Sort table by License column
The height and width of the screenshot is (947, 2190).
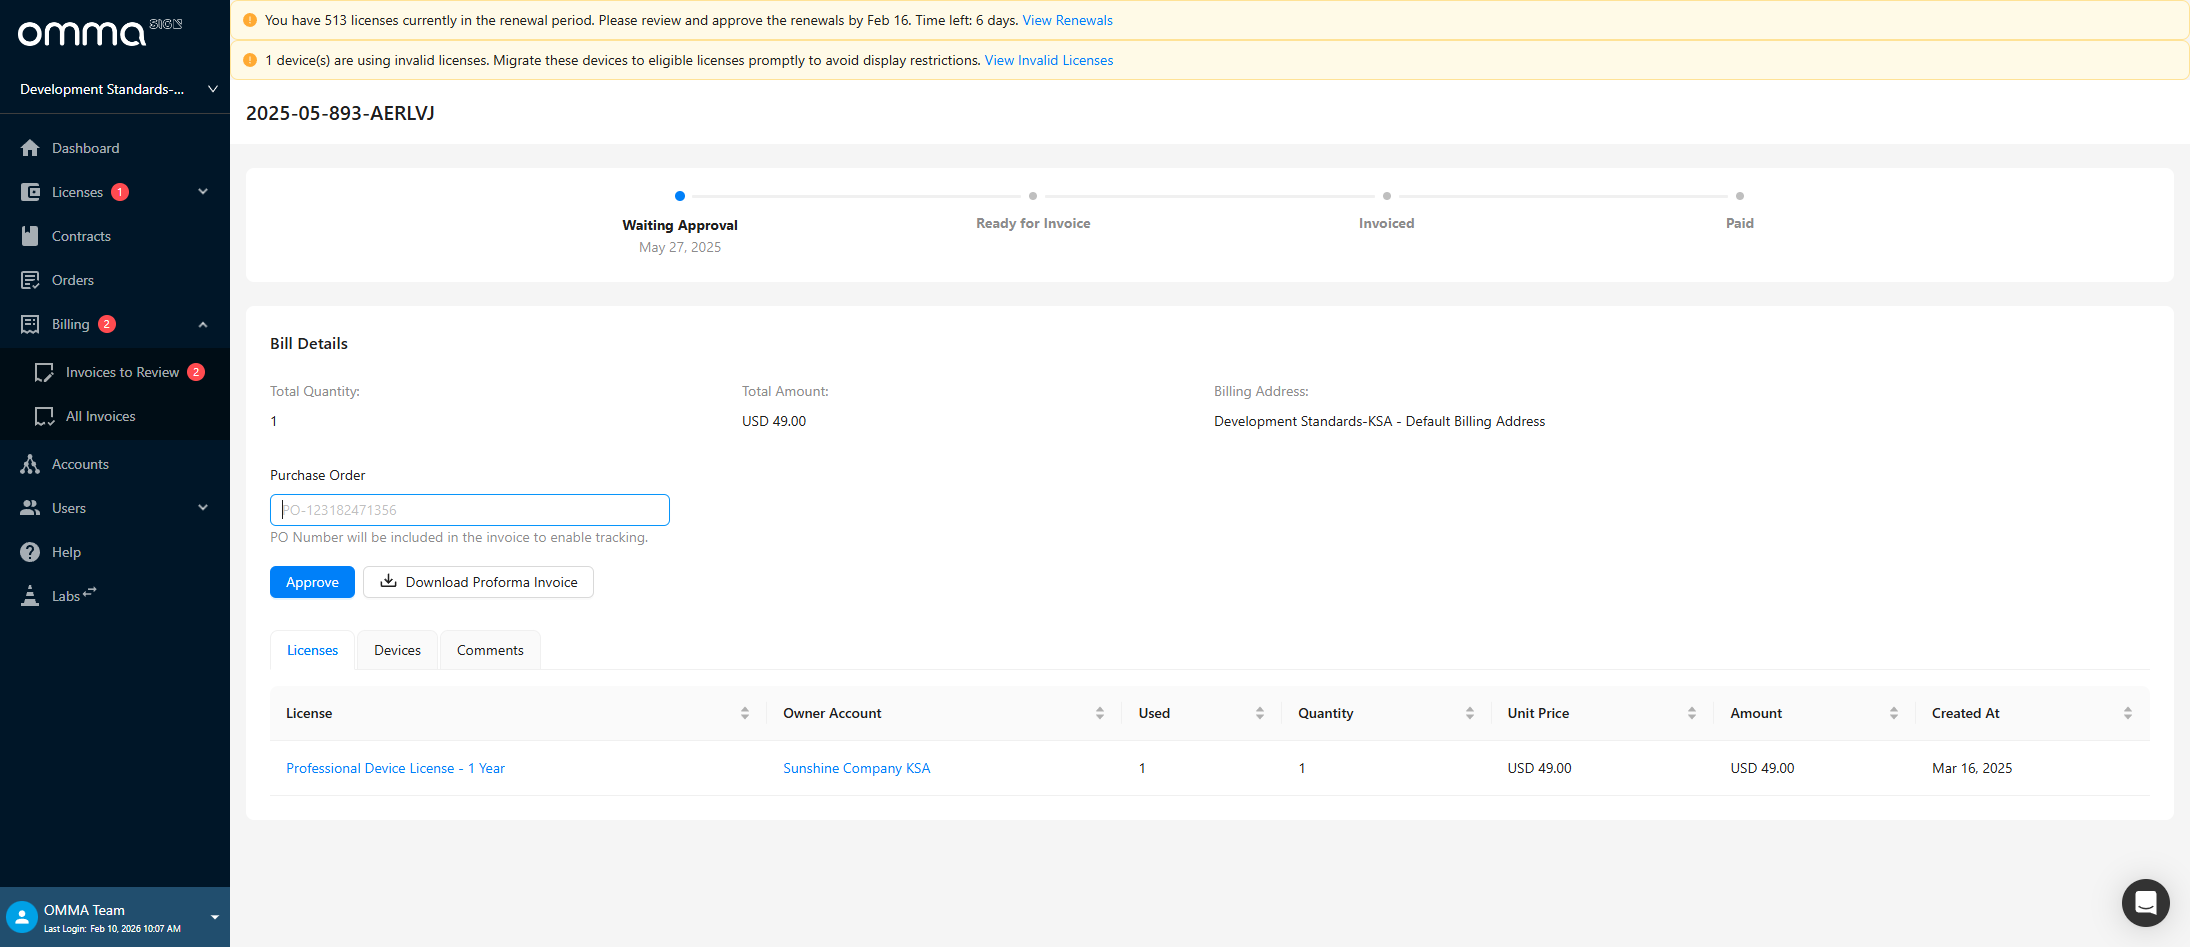click(744, 713)
